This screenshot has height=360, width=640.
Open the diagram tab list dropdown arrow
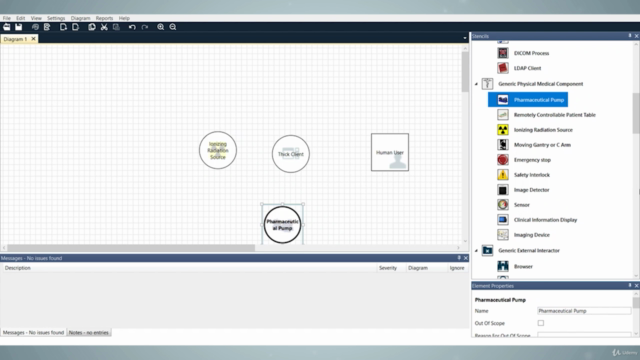click(465, 38)
